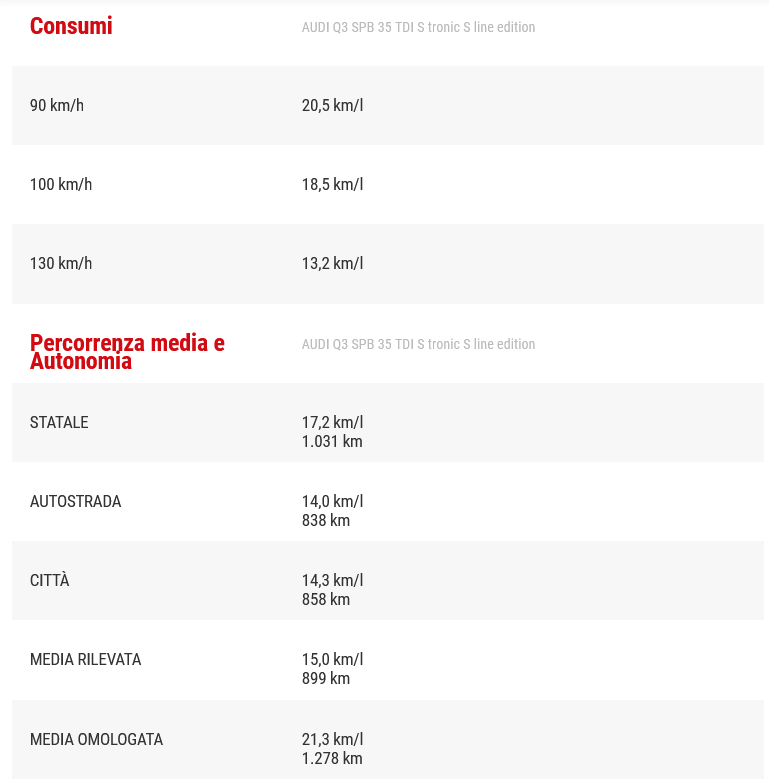The width and height of the screenshot is (769, 782).
Task: Click the CITTÀ row label
Action: (x=50, y=580)
